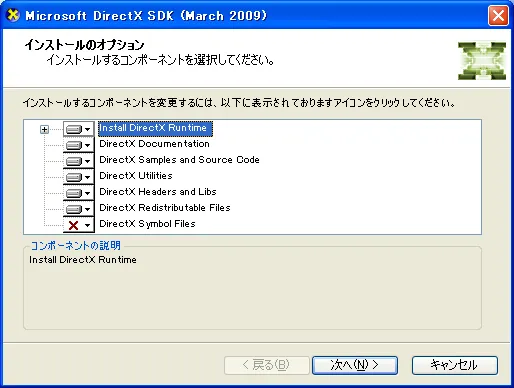Viewport: 514px width, 388px height.
Task: Open install-state dropdown for Install DirectX Runtime
Action: coord(79,129)
